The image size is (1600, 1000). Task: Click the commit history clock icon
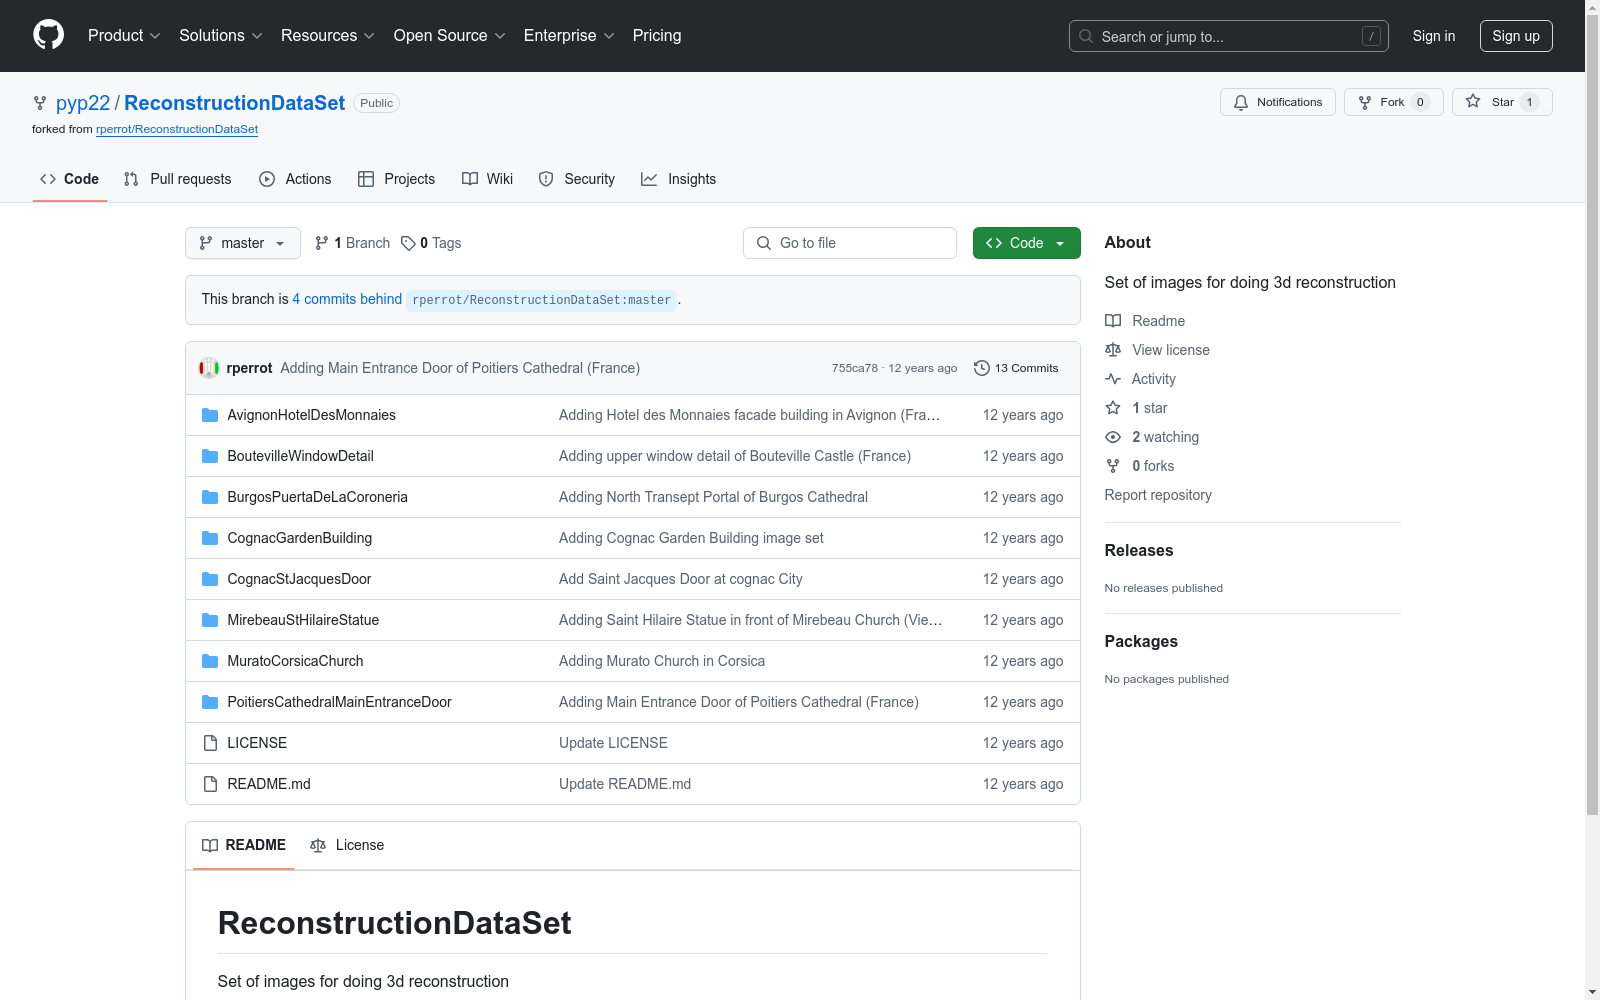[x=982, y=368]
